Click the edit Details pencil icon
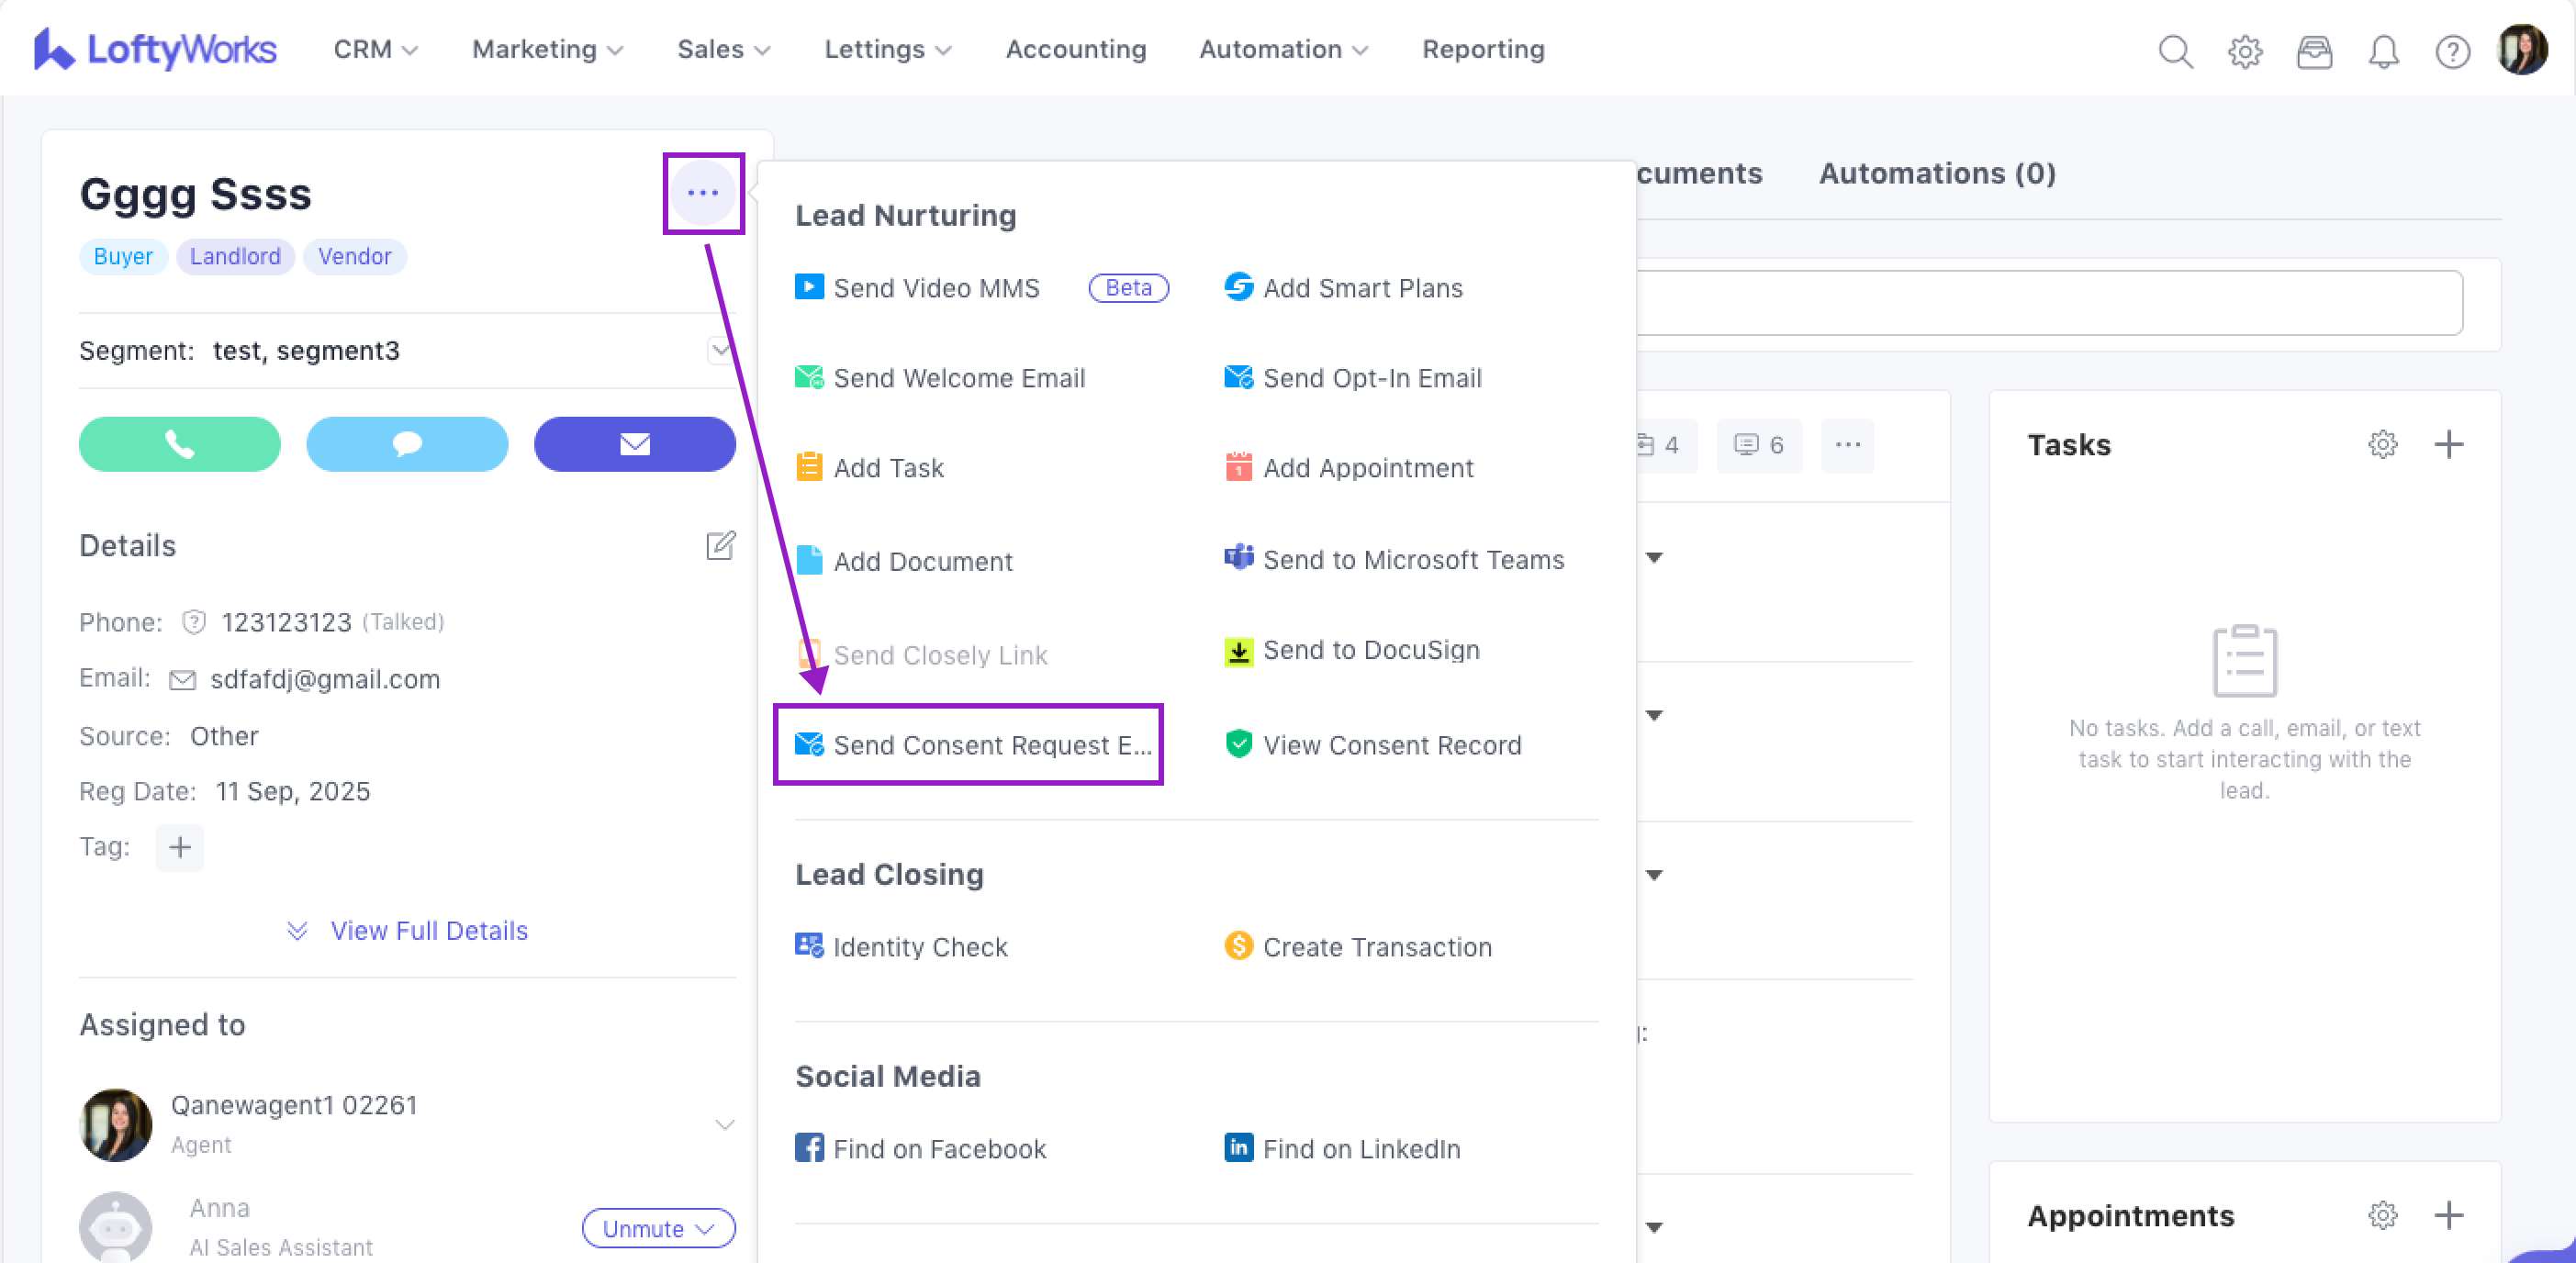Screen dimensions: 2576x1263 (720, 545)
